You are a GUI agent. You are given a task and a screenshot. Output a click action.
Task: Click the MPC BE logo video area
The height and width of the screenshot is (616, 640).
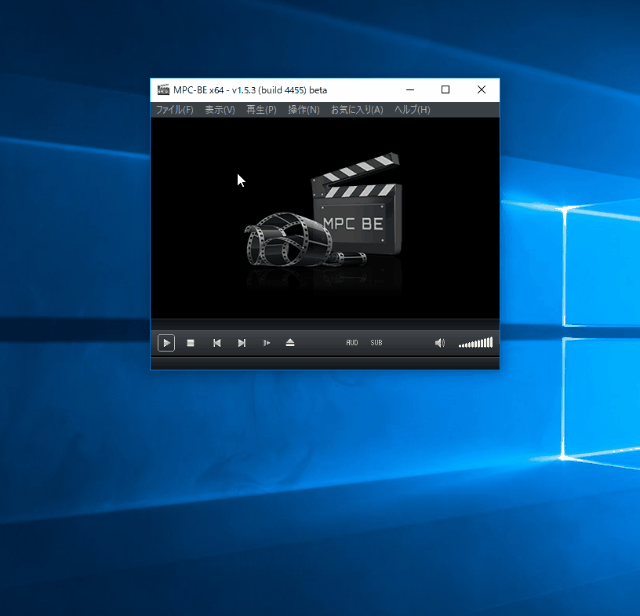[325, 218]
